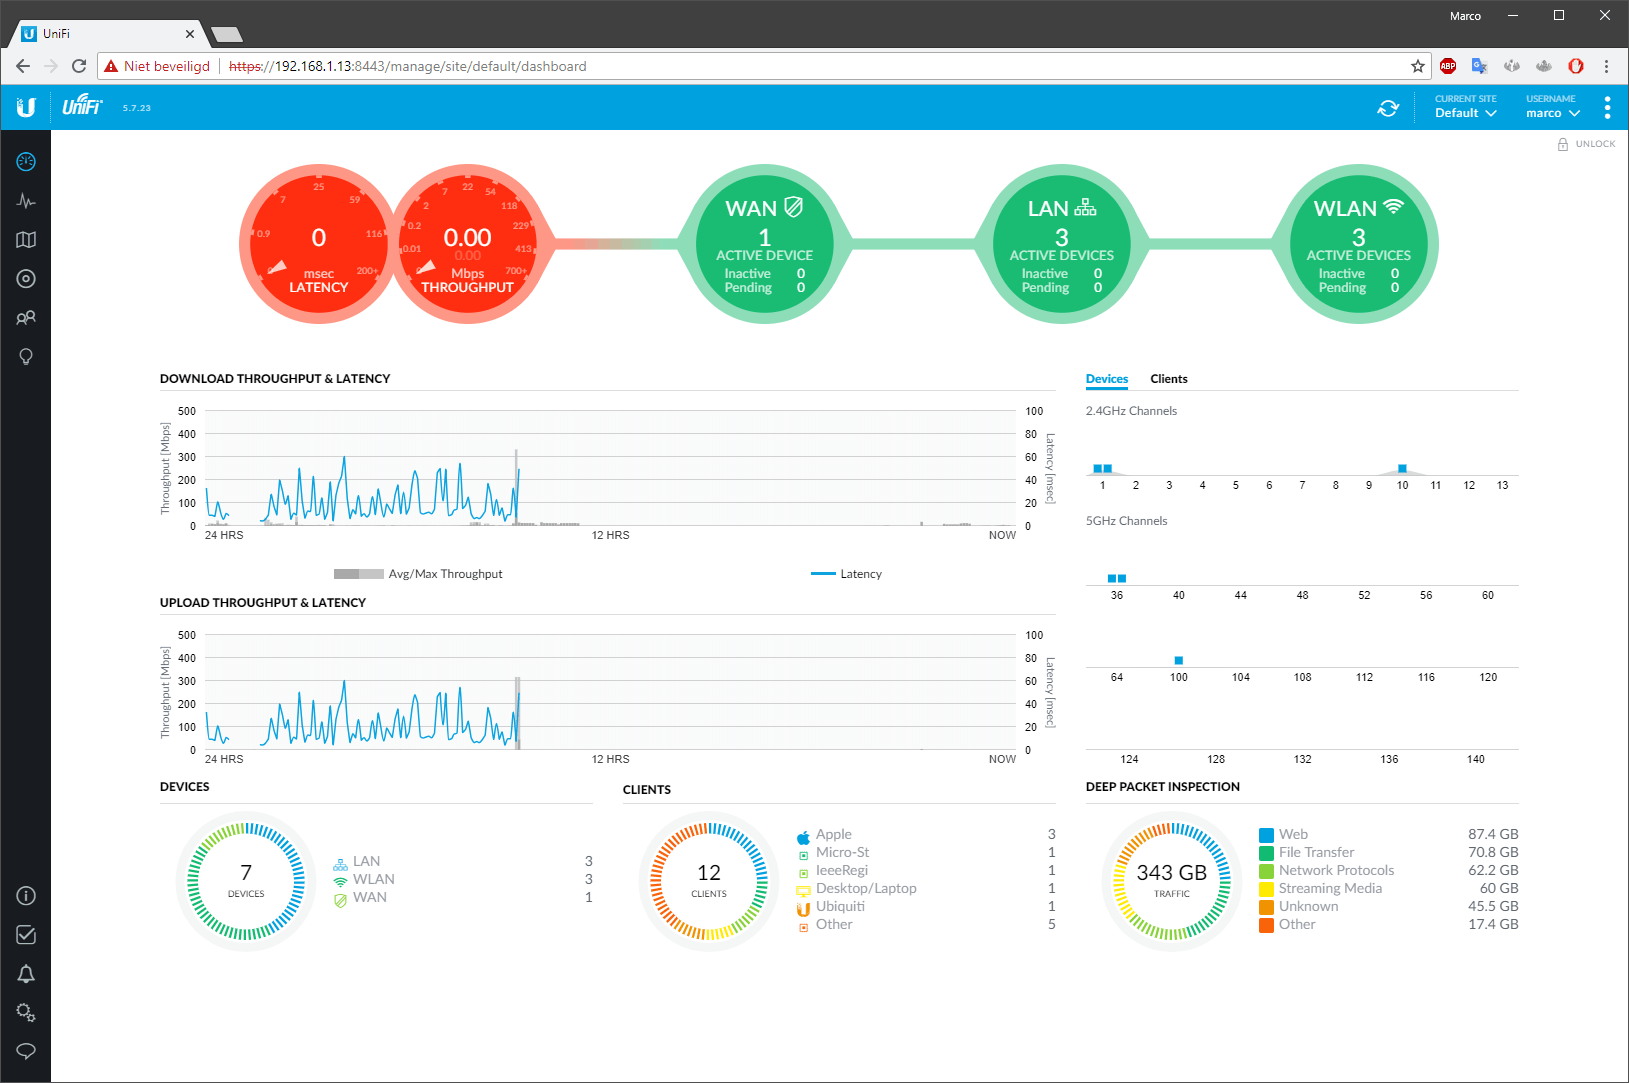Click the Latency gauge
Image resolution: width=1629 pixels, height=1083 pixels.
318,244
